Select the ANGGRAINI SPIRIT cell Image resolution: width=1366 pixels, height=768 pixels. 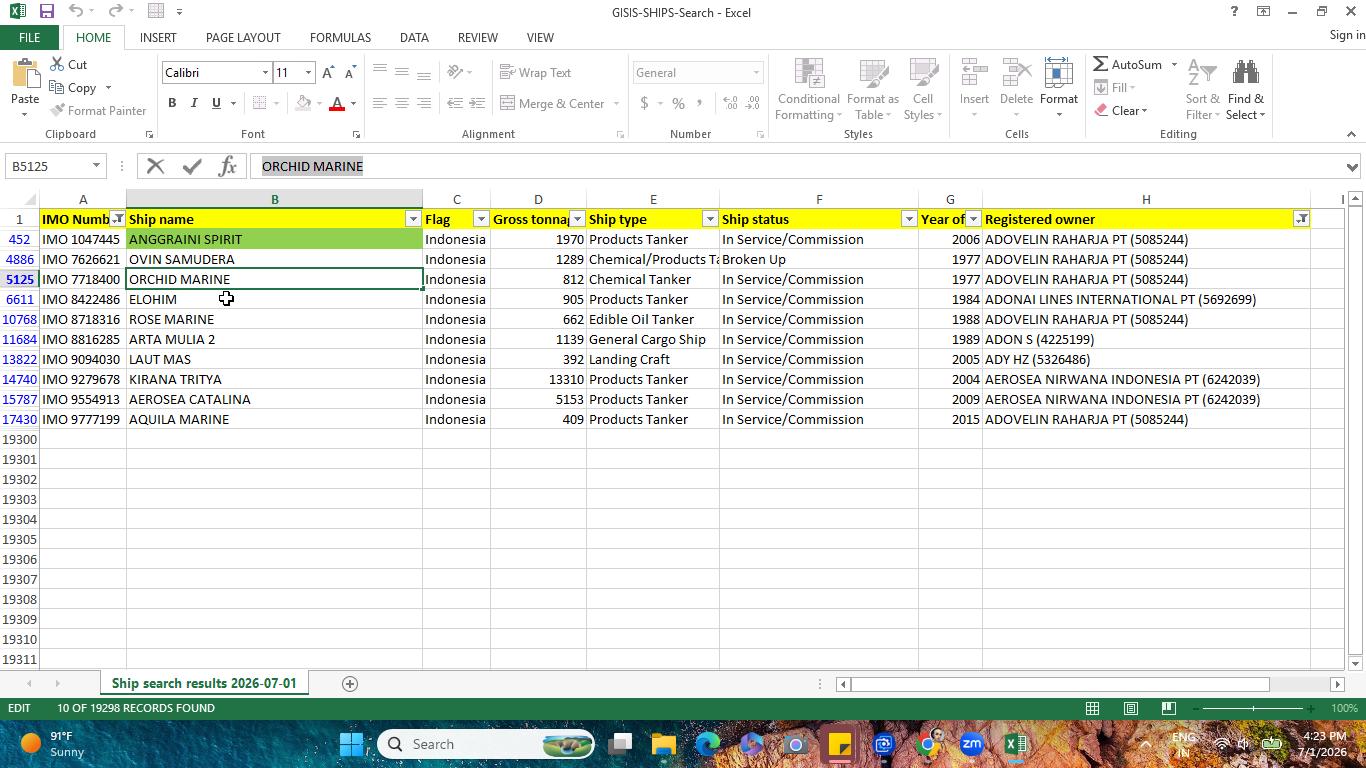274,239
